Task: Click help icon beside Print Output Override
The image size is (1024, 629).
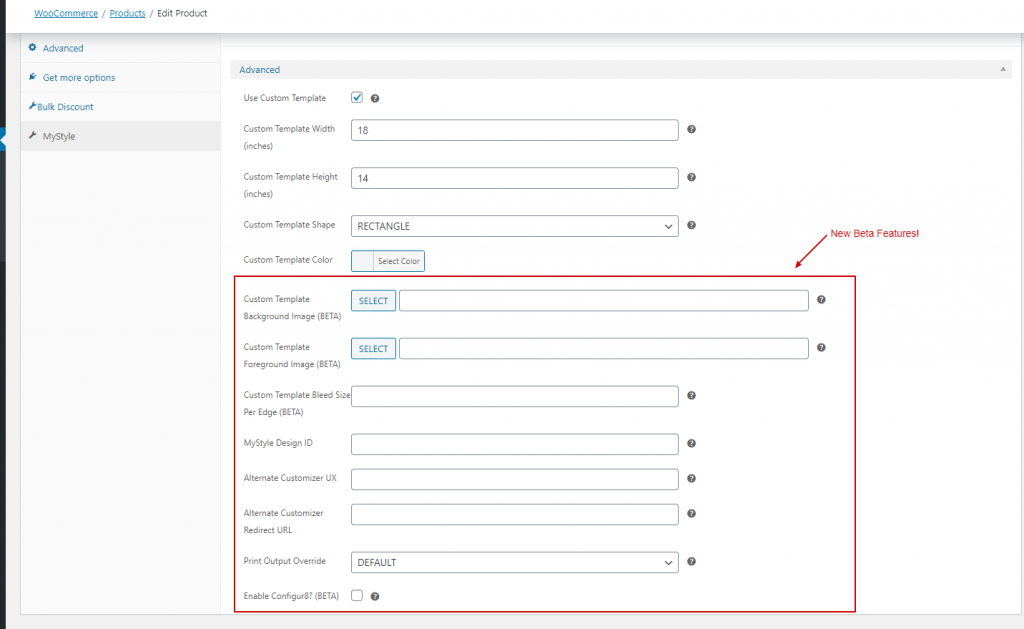Action: pos(691,562)
